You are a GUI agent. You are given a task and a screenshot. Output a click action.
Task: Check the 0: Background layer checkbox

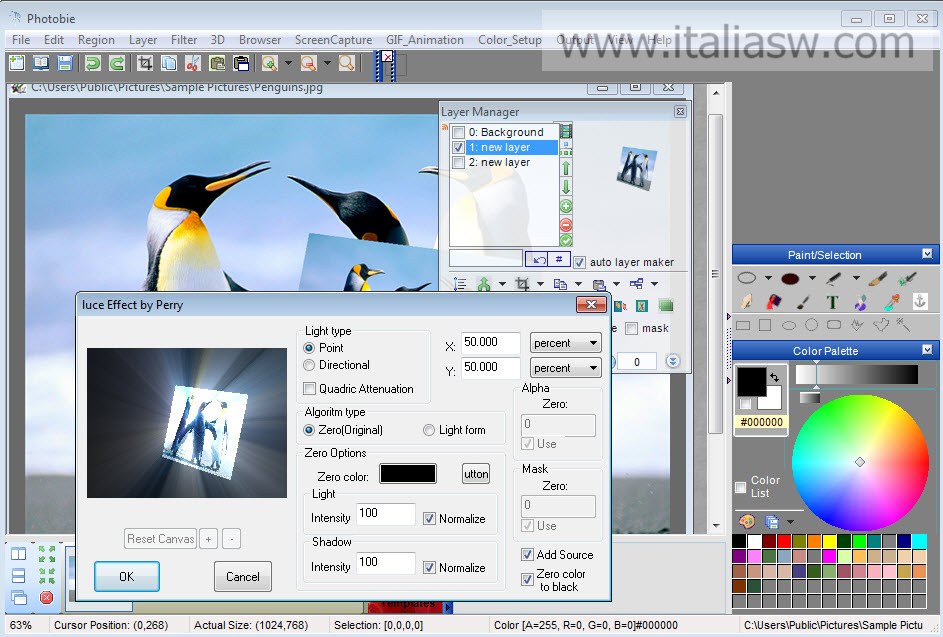(458, 132)
